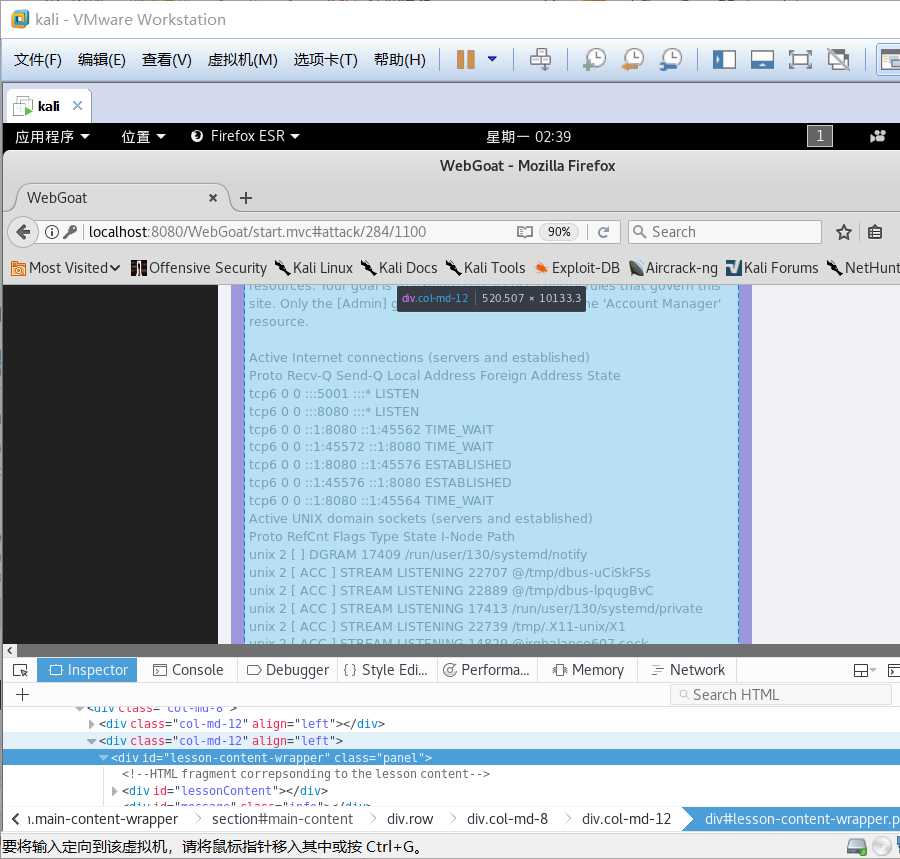The width and height of the screenshot is (900, 859).
Task: Switch to the Network devtools tab
Action: (688, 670)
